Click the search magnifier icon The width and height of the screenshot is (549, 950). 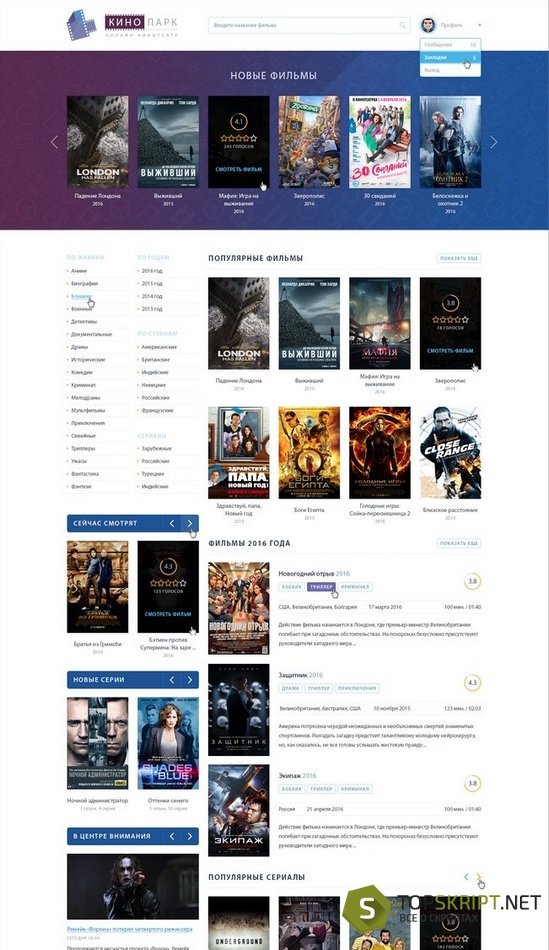coord(402,25)
